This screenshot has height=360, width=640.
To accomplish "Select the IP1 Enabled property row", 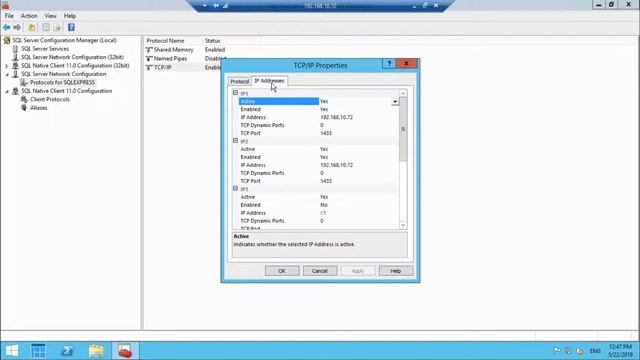I will pyautogui.click(x=318, y=109).
